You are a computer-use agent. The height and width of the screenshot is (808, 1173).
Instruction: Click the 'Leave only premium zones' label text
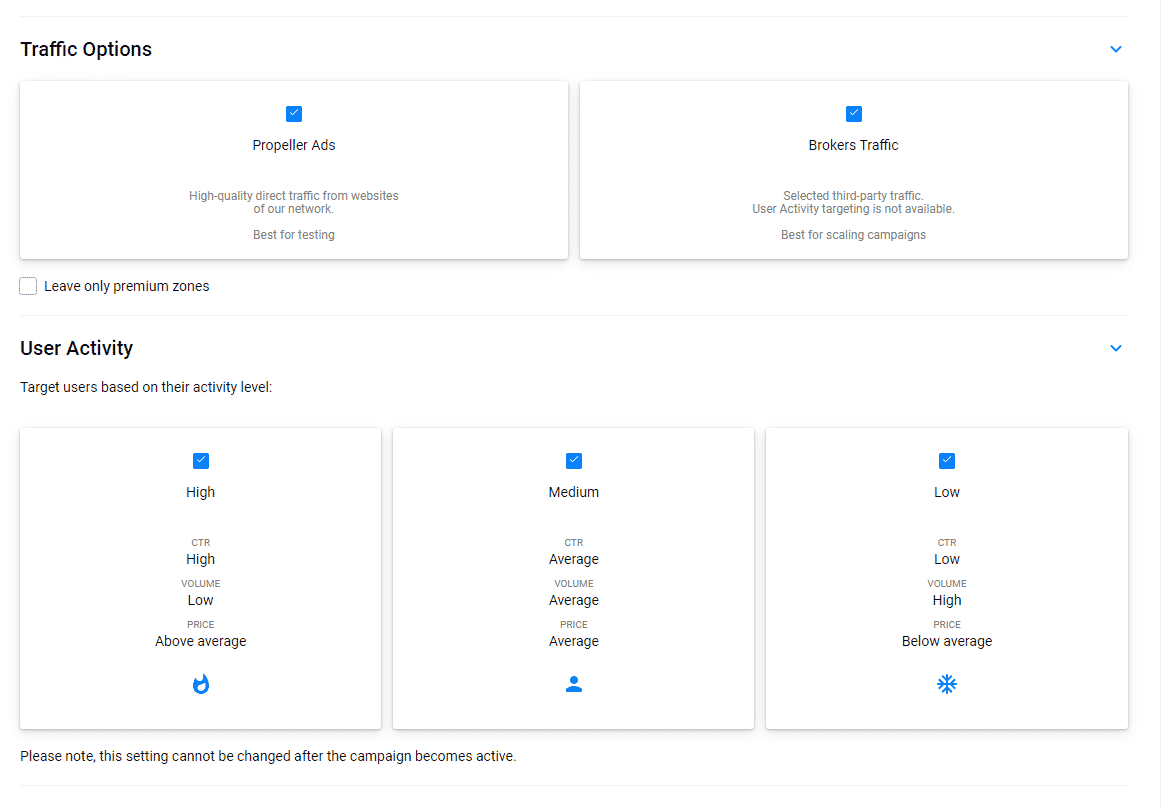point(127,286)
